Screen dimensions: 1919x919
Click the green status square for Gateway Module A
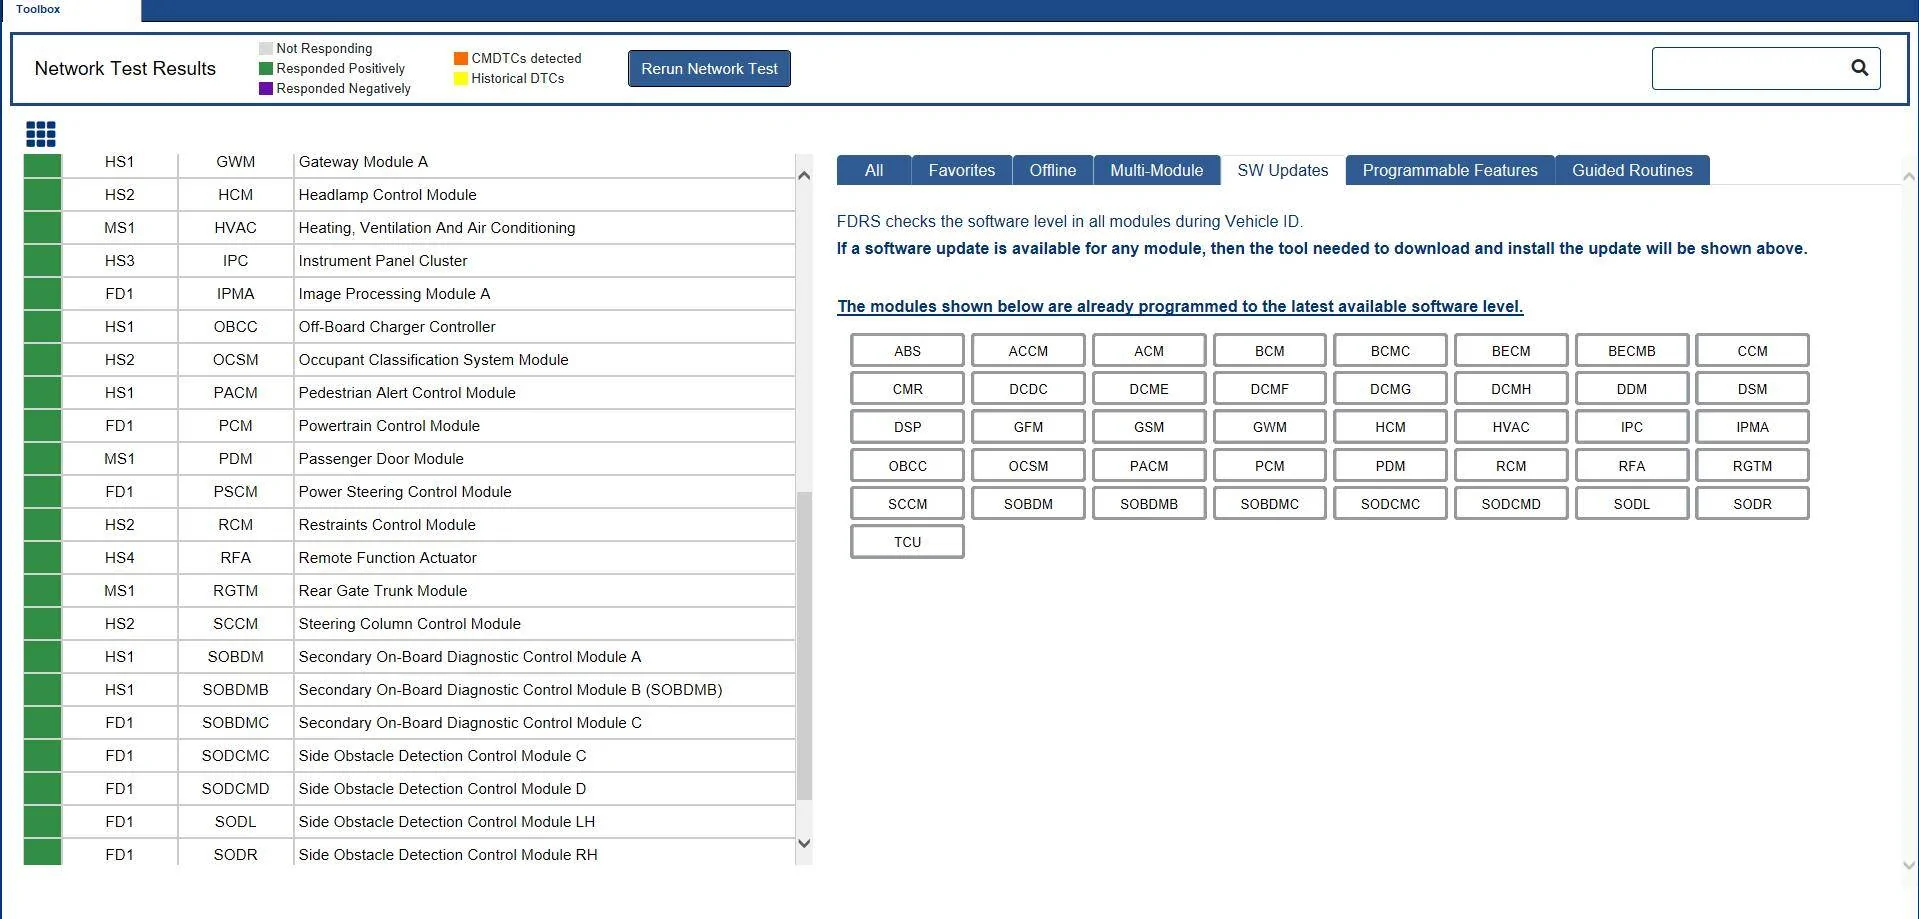(43, 163)
